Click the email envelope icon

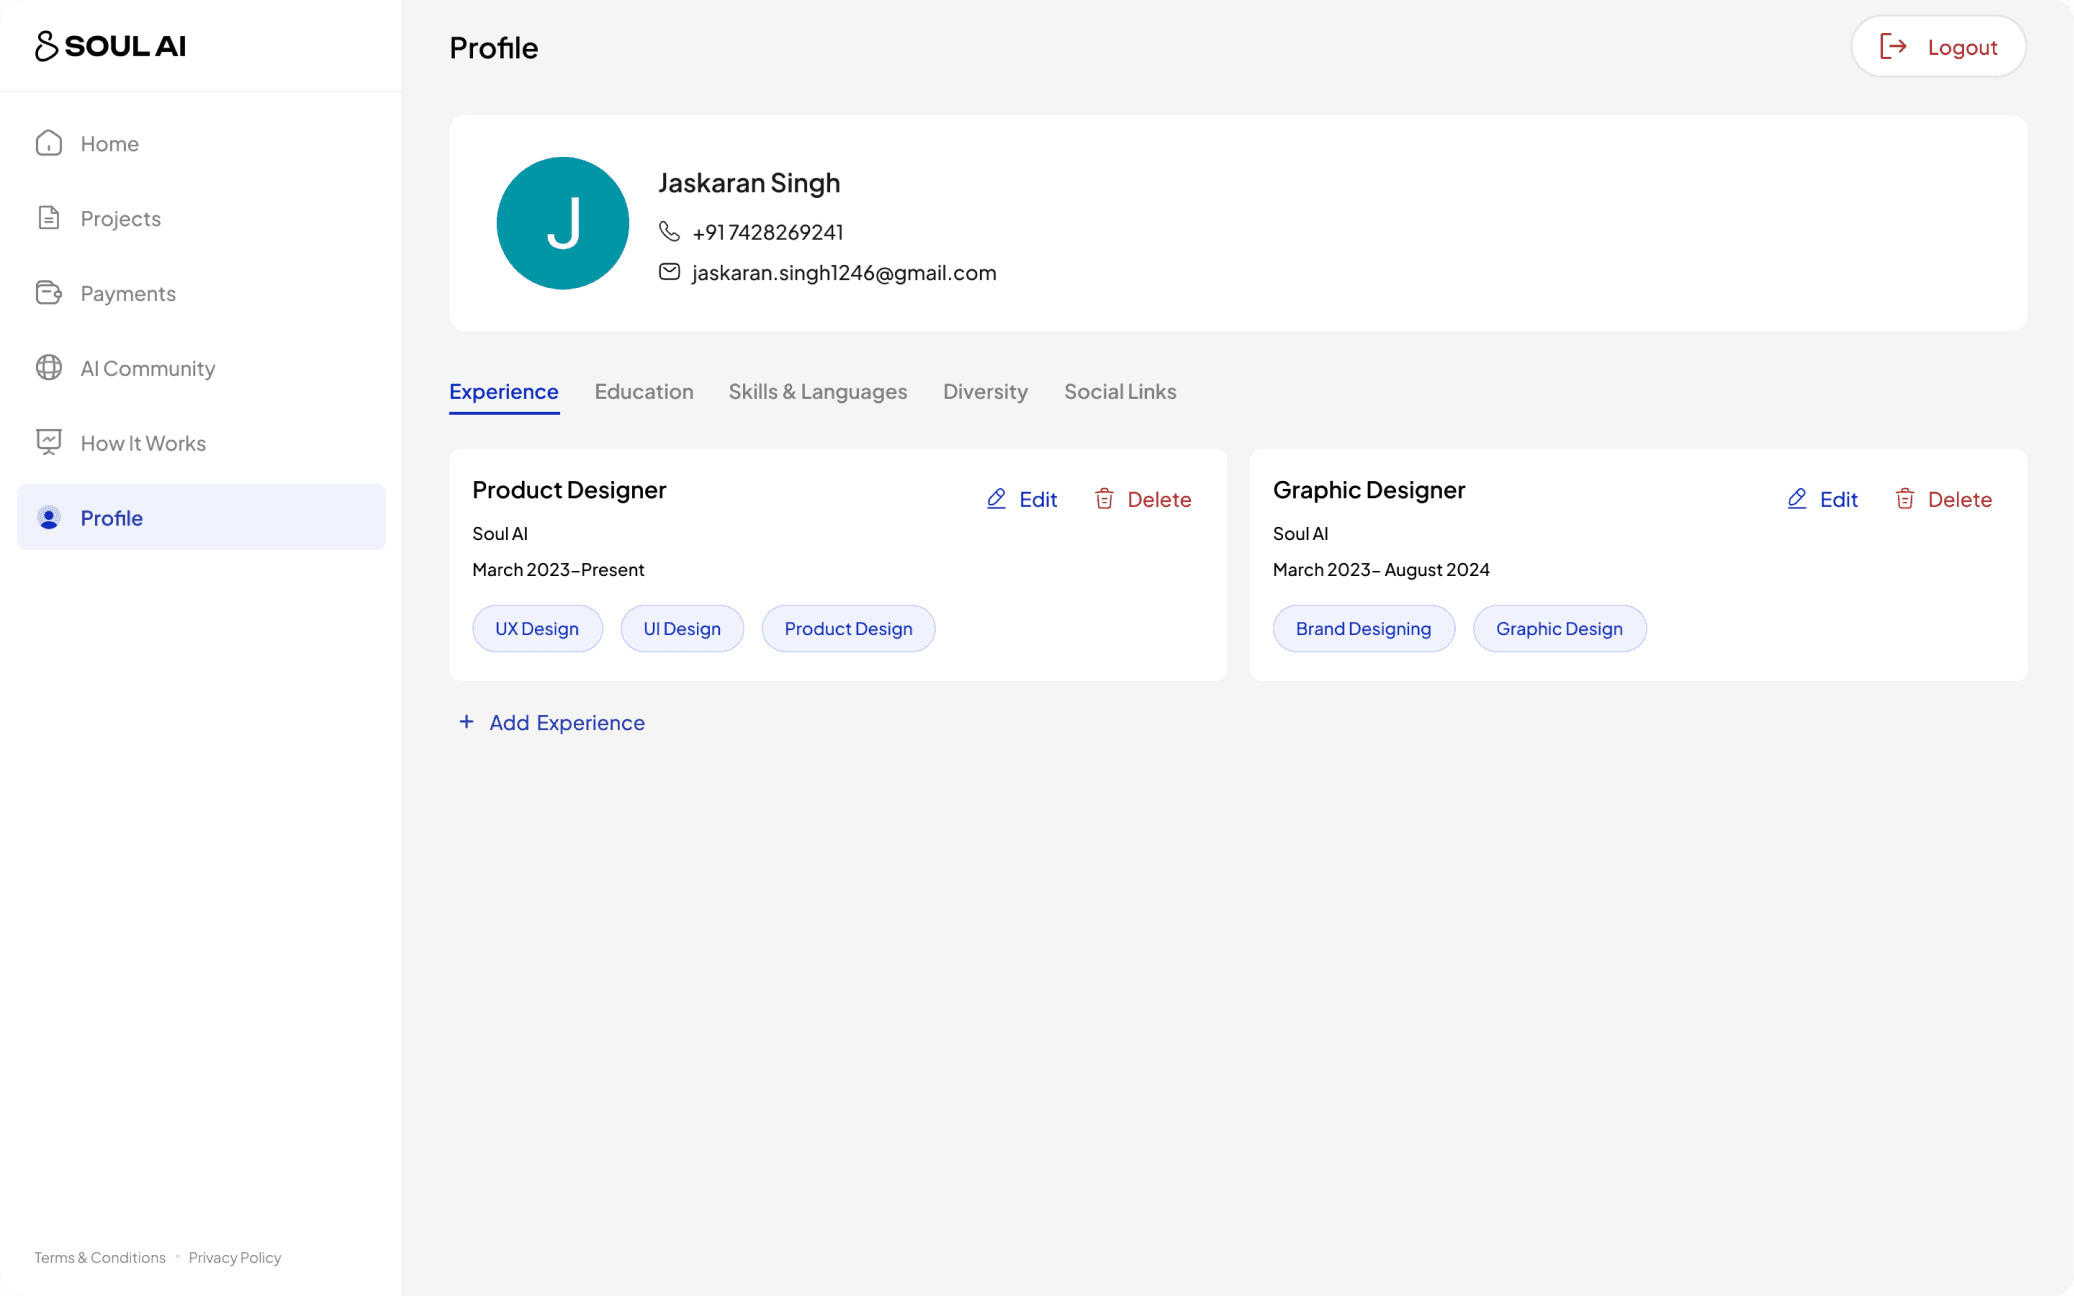click(x=669, y=272)
